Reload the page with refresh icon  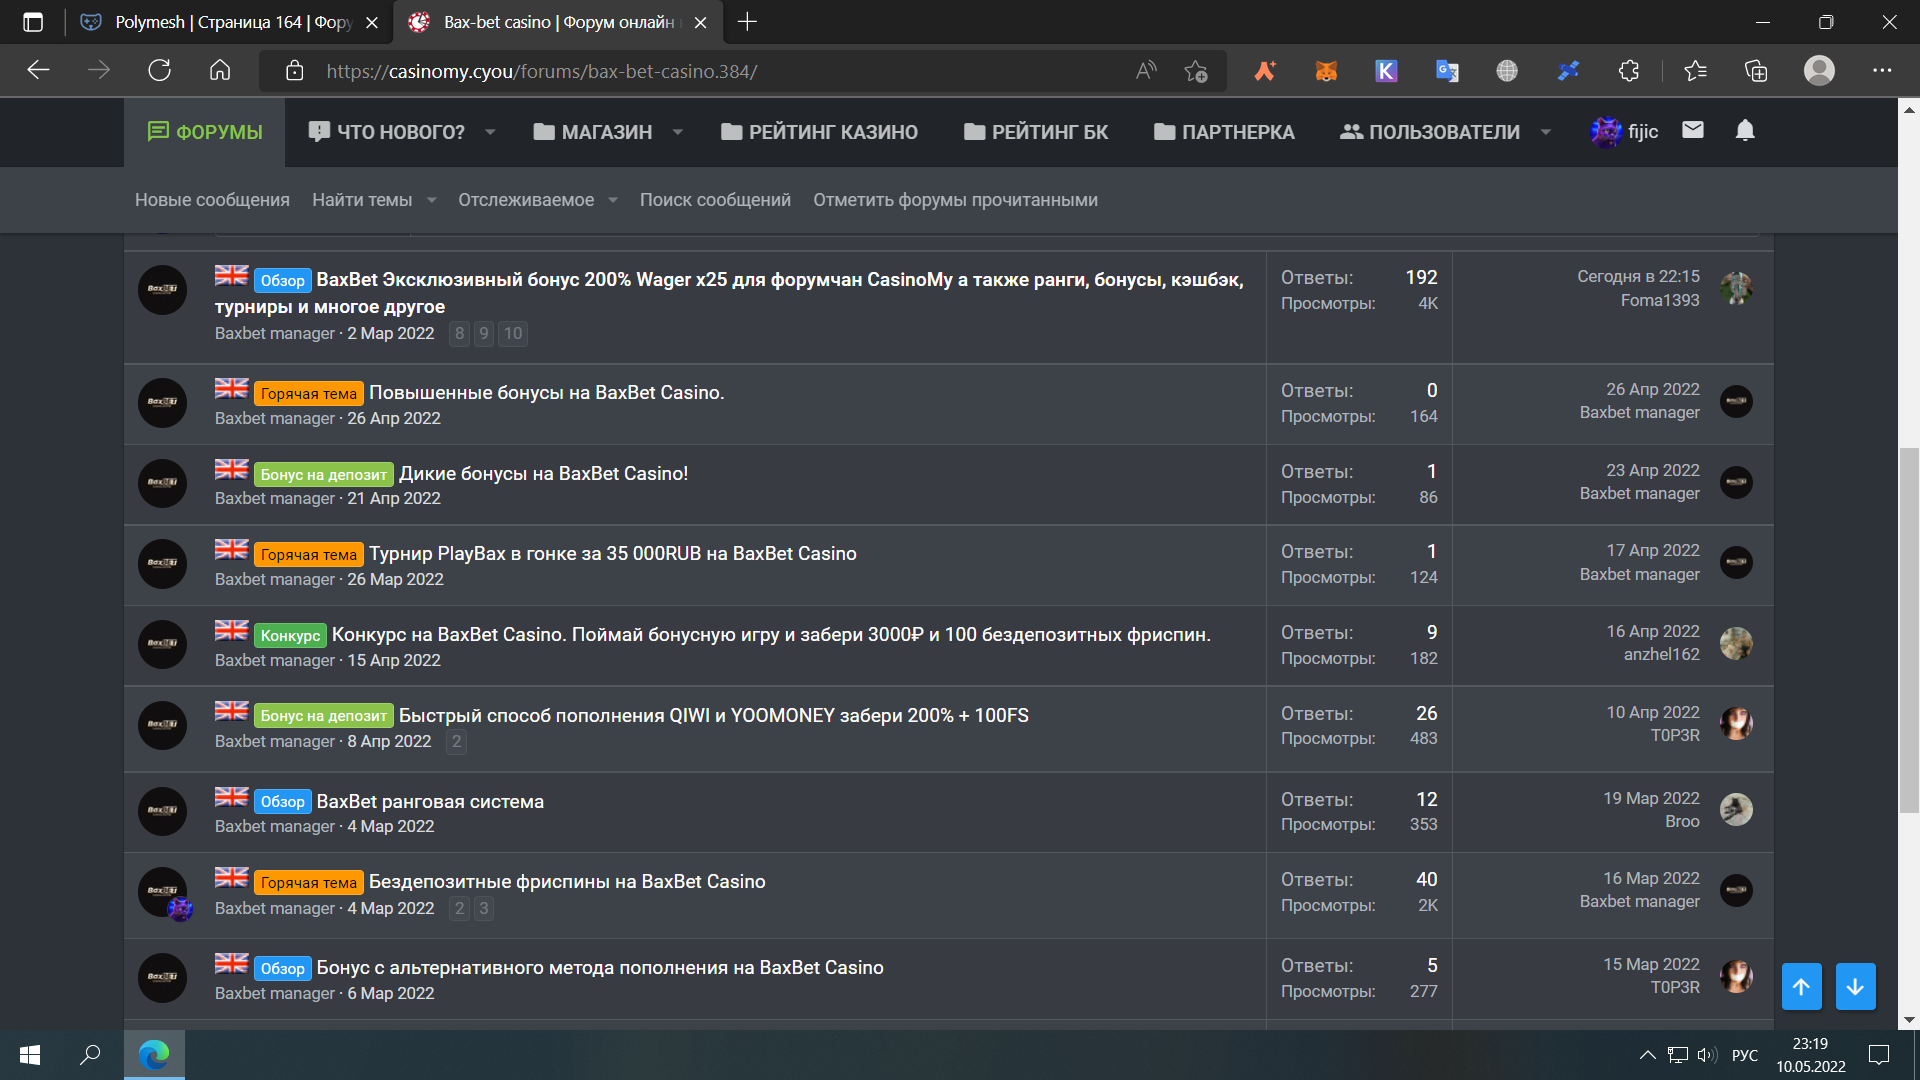159,71
